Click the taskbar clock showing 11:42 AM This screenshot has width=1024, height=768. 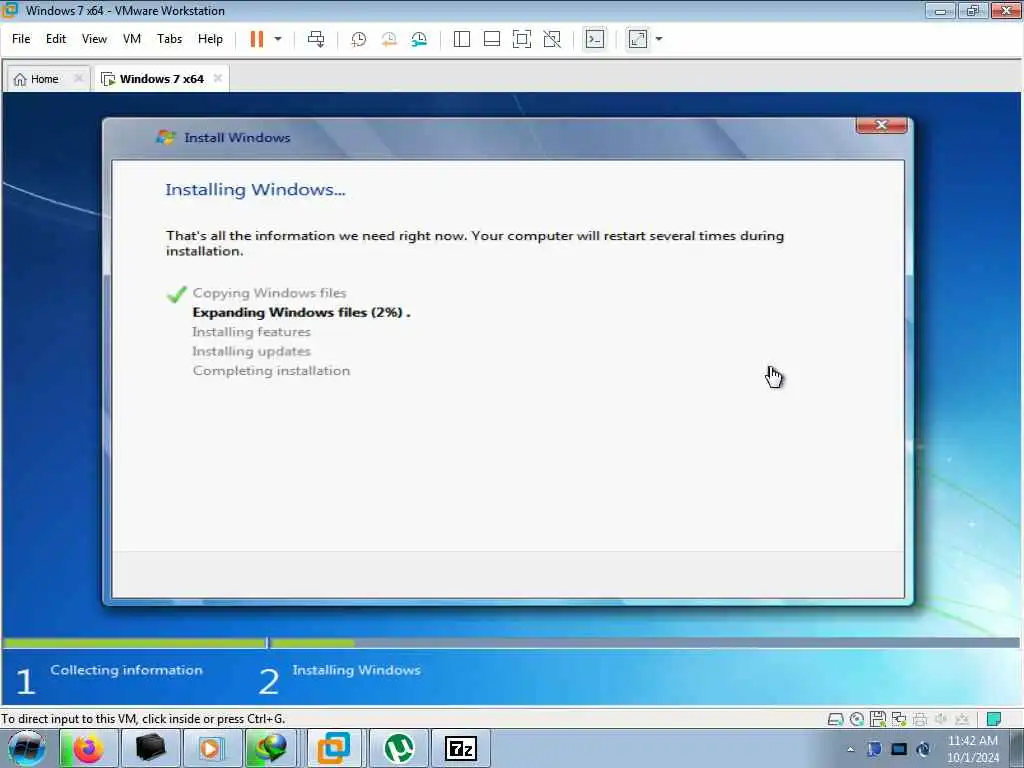[972, 749]
